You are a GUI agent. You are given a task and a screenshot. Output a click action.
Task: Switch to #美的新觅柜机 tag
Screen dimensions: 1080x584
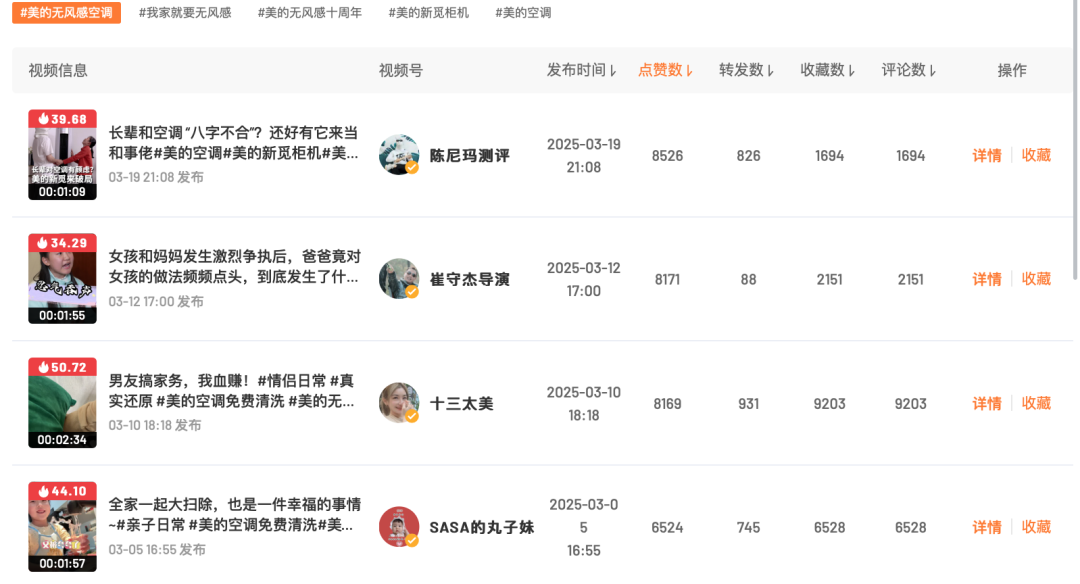click(x=428, y=13)
